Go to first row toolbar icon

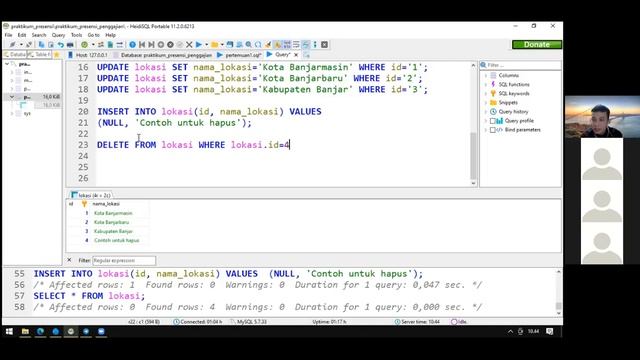[x=142, y=44]
